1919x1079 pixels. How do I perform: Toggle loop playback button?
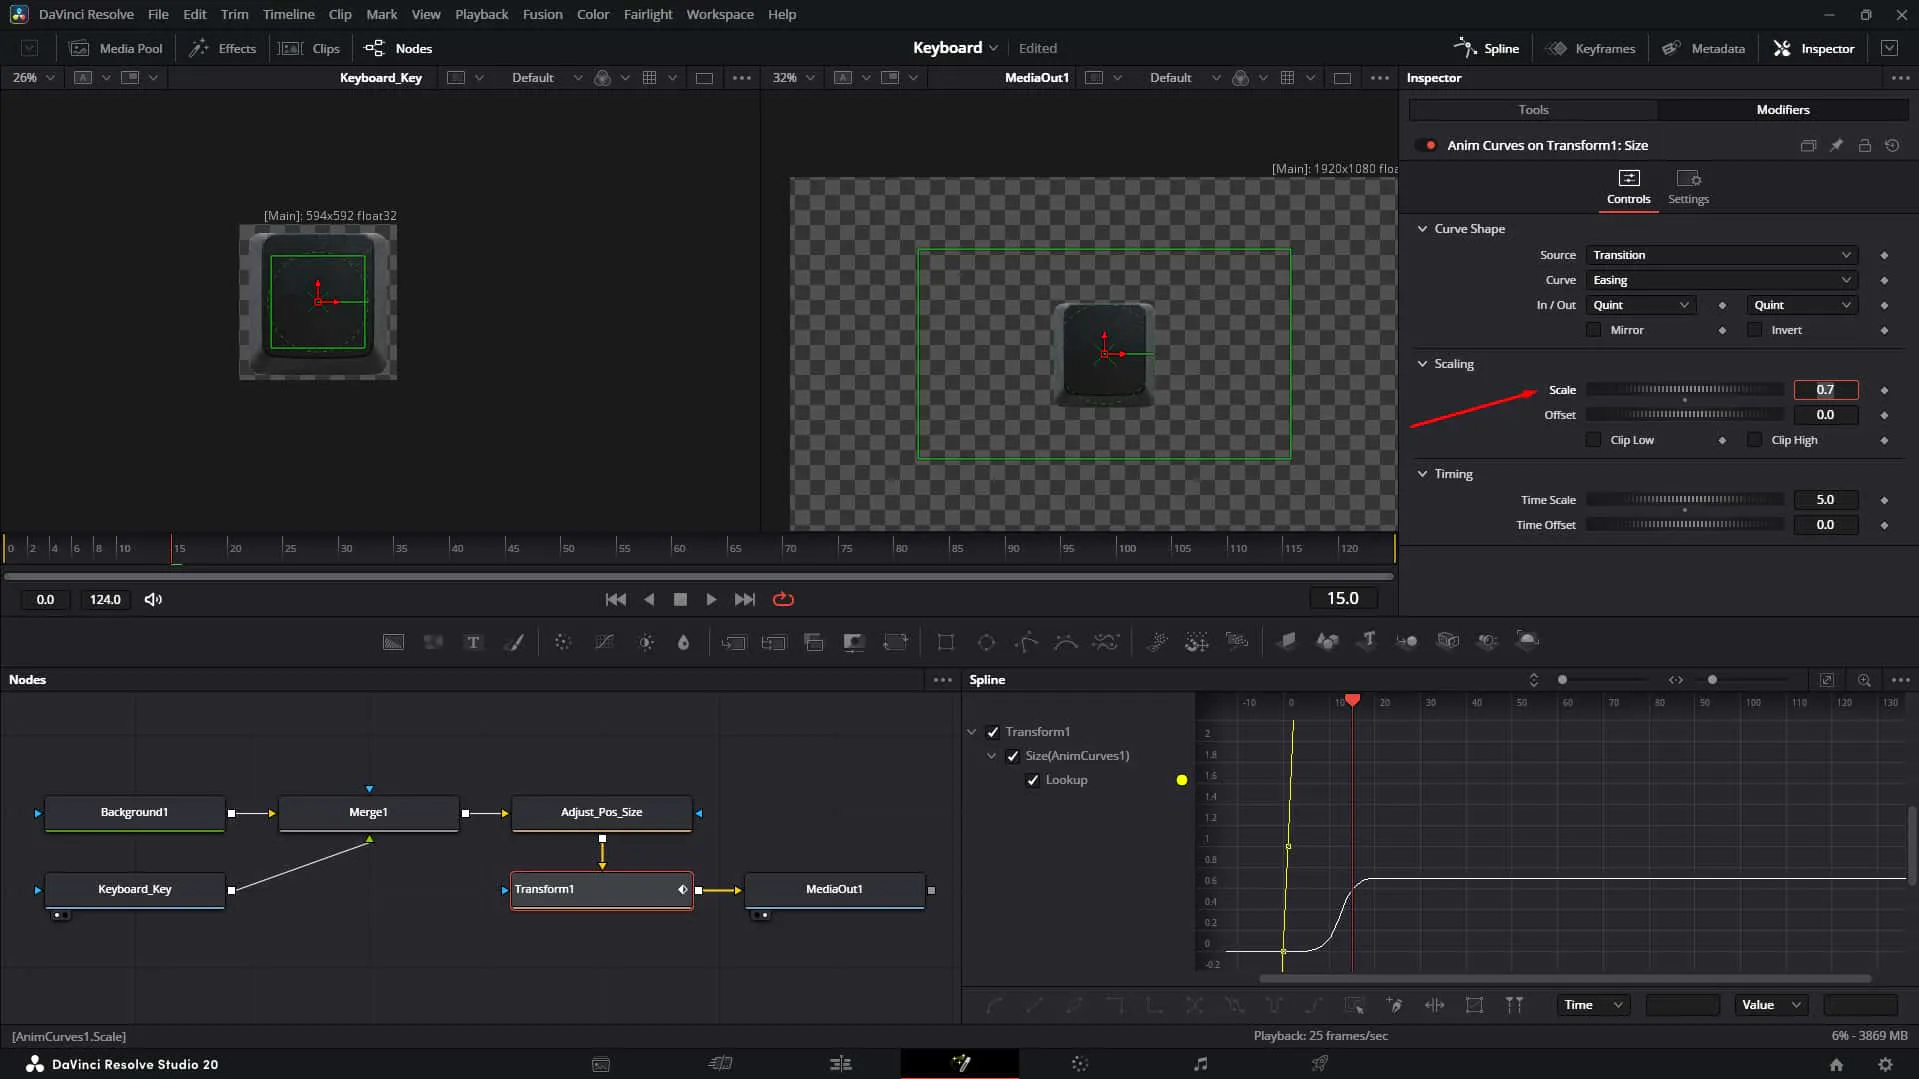[783, 599]
